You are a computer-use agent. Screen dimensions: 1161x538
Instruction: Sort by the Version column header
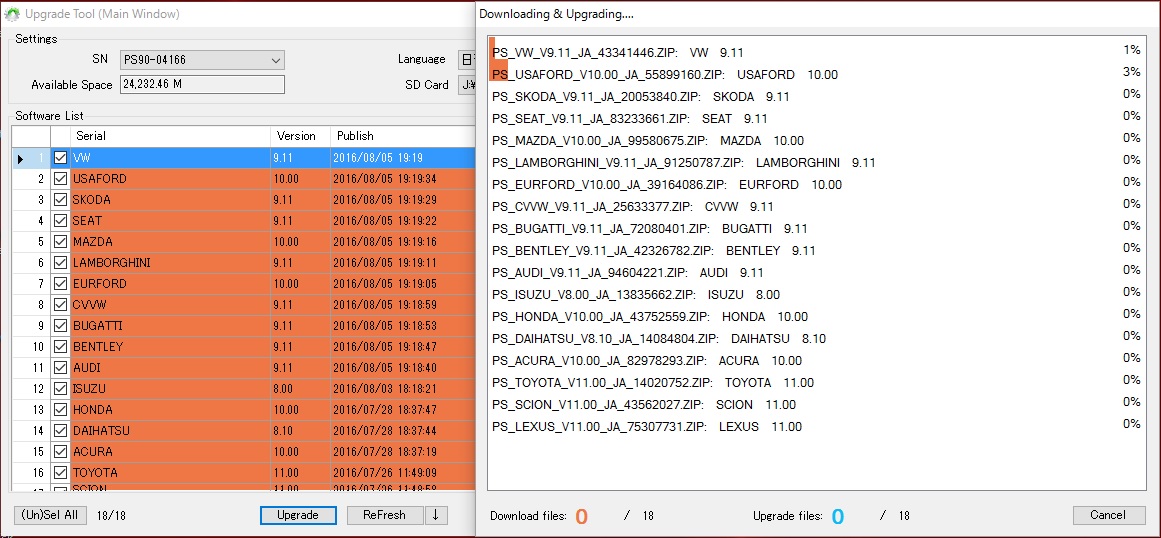300,136
